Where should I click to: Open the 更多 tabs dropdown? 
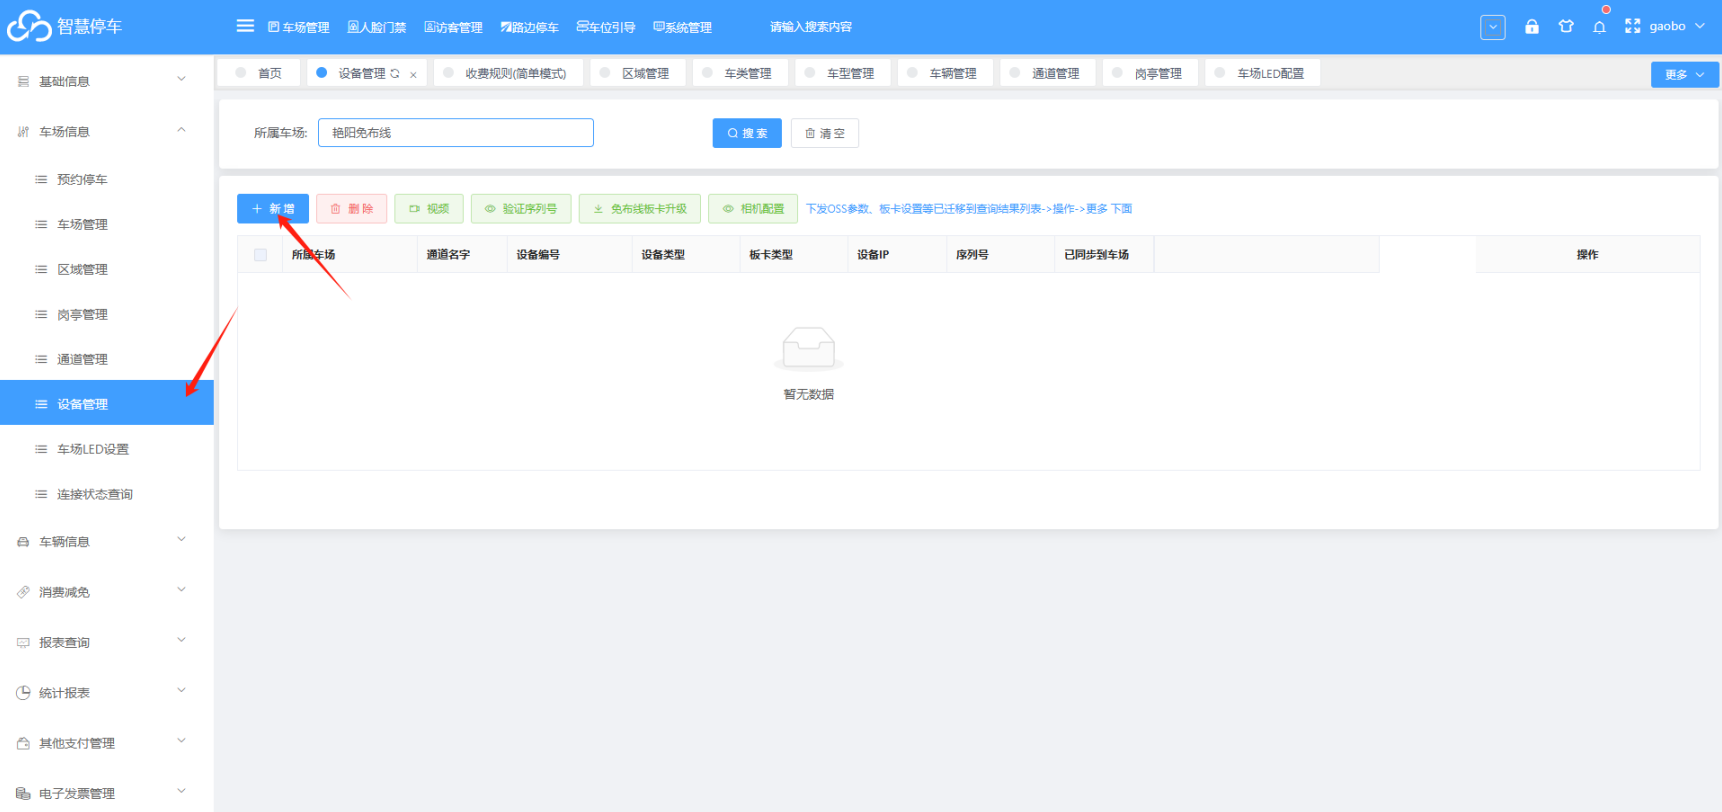pos(1684,75)
